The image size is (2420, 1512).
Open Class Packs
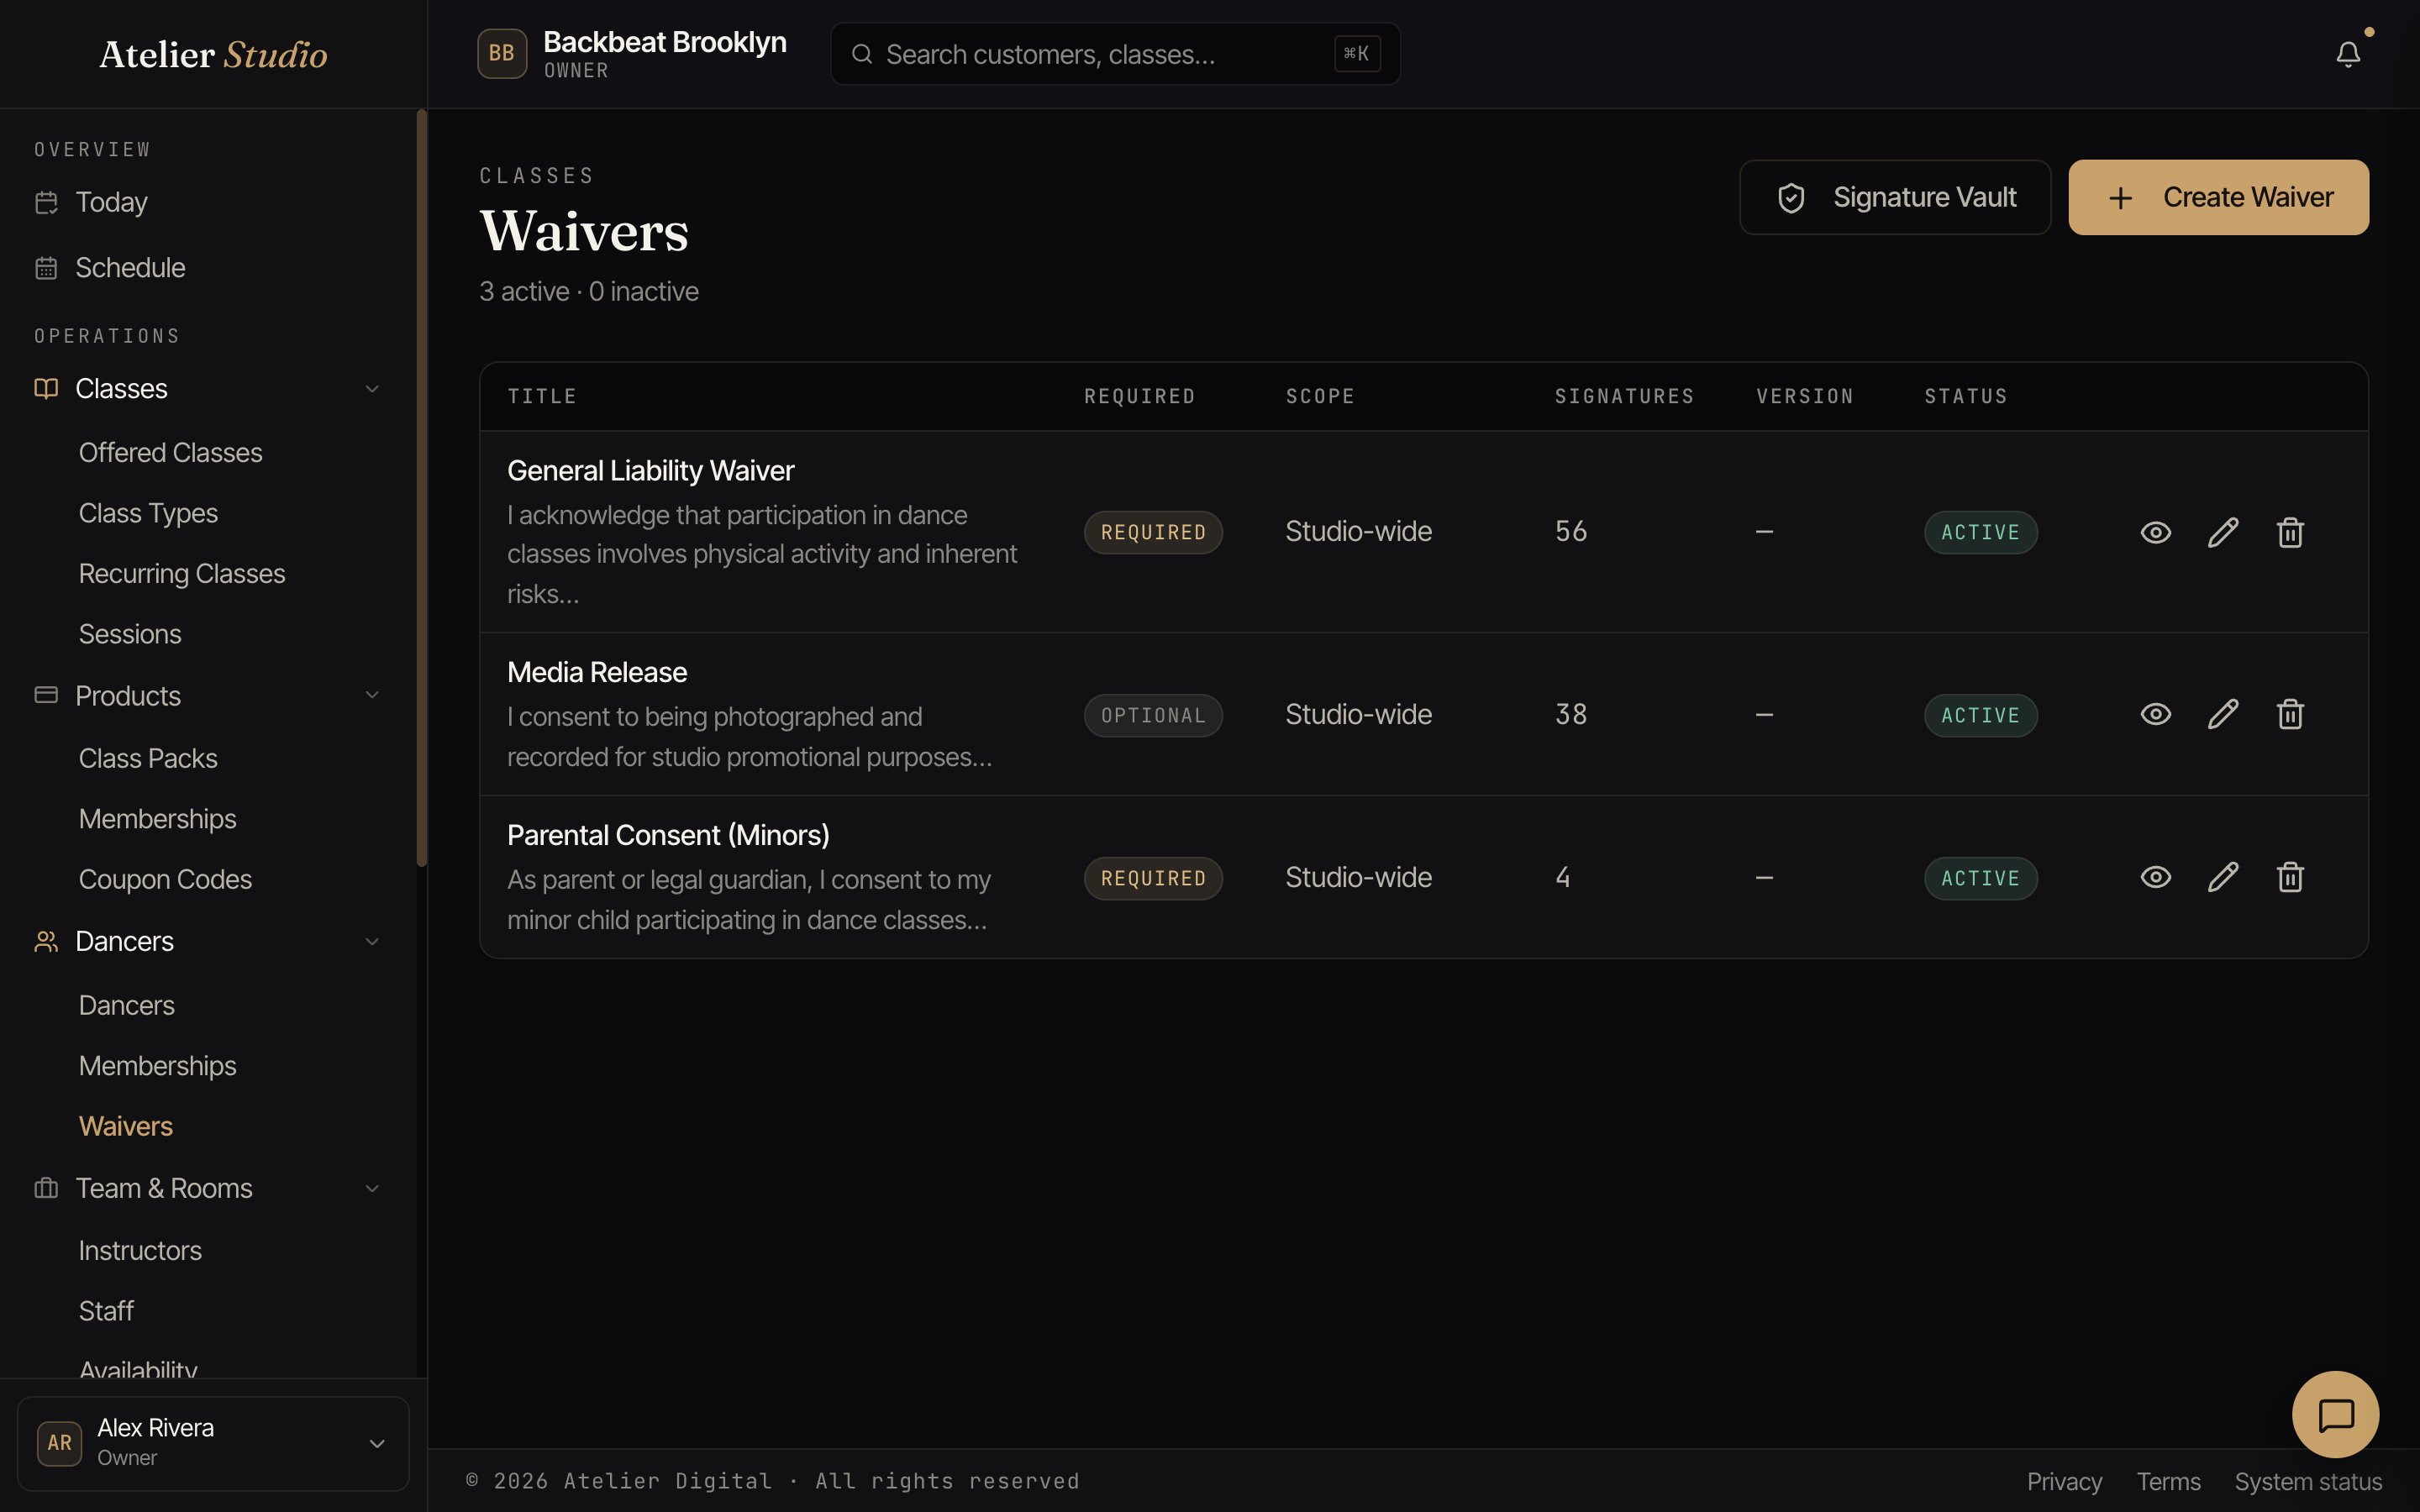[x=148, y=759]
